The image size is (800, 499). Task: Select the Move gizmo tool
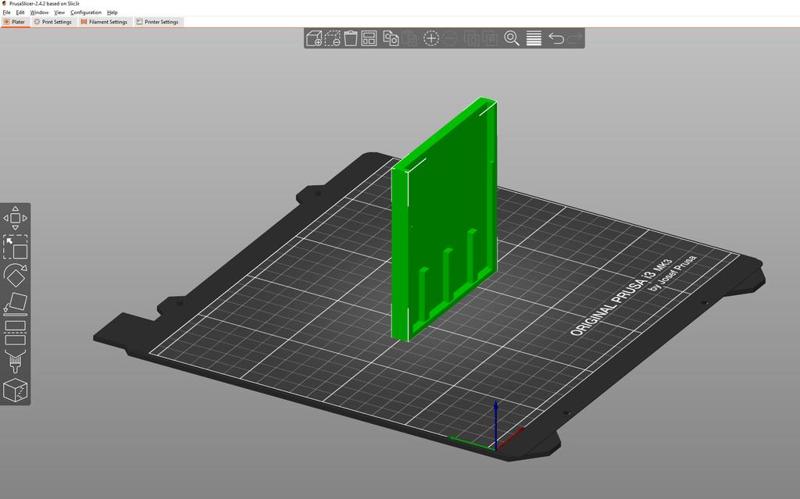pos(15,218)
